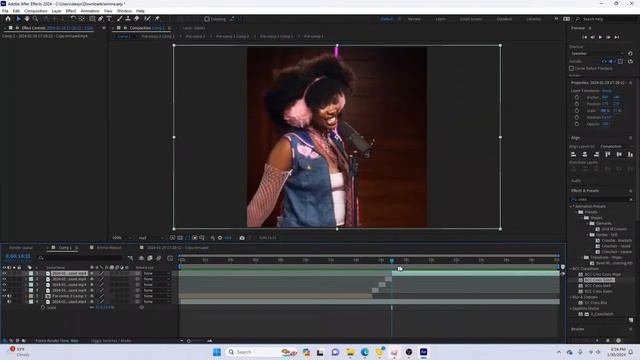
Task: Open Align Layers to Composition dropdown
Action: tap(616, 146)
